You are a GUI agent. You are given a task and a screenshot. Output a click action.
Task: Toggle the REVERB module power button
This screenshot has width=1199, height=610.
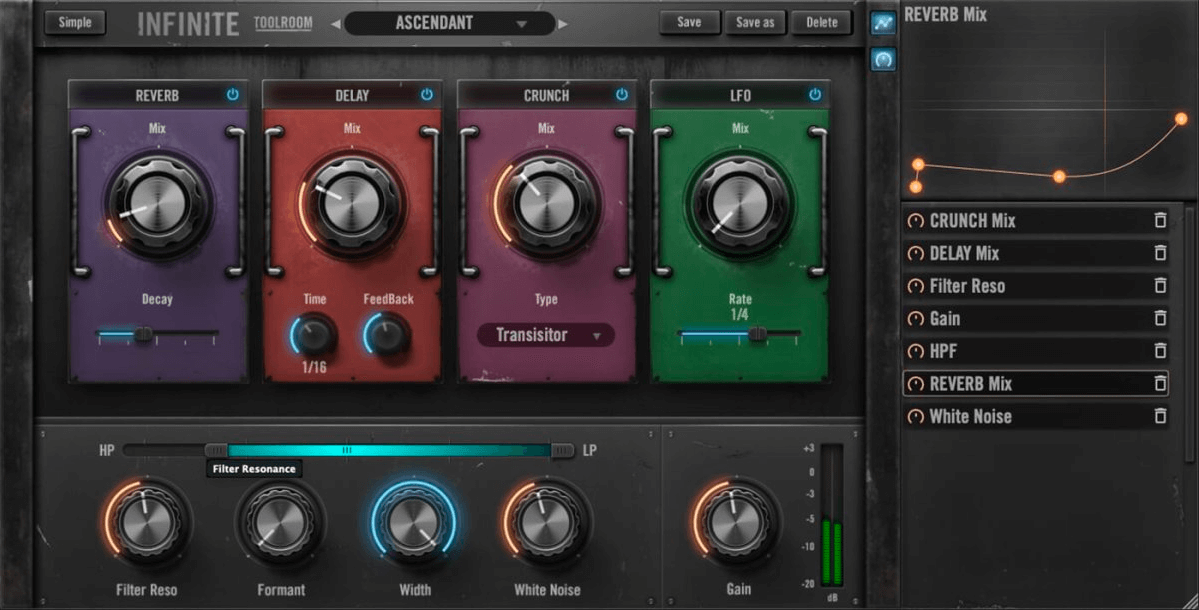(233, 95)
